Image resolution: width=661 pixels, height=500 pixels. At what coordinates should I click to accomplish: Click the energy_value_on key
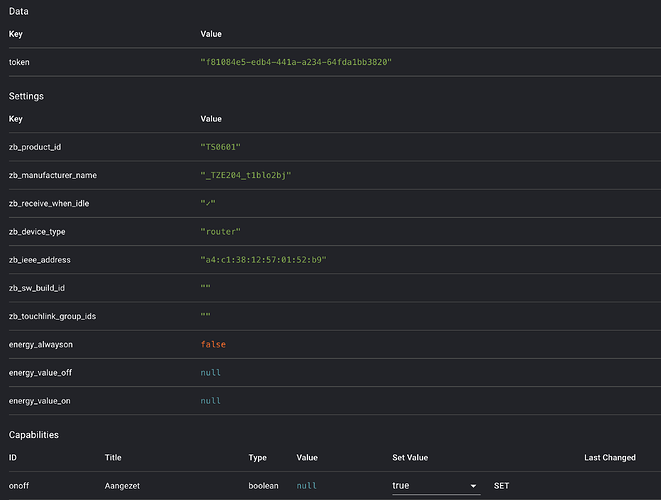pos(40,401)
